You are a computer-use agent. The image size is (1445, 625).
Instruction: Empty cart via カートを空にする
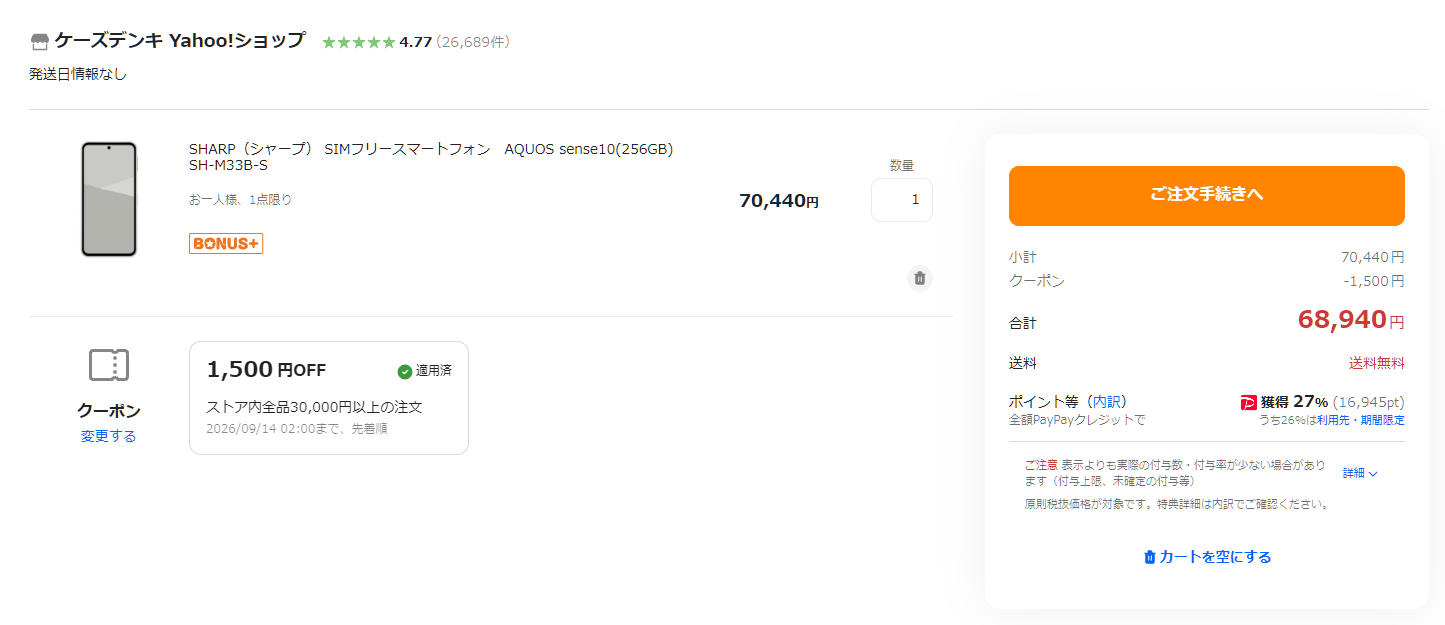tap(1207, 557)
